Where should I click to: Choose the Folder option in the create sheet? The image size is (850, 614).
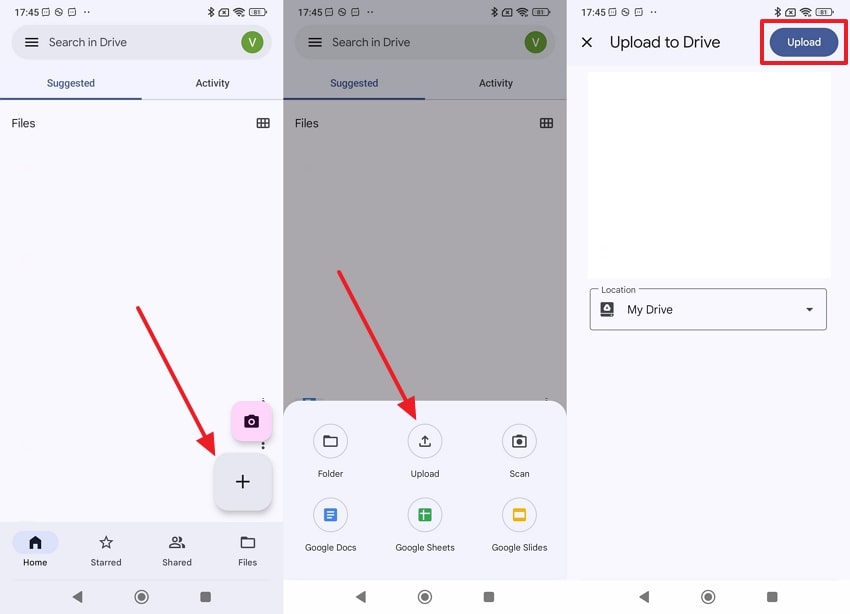[x=330, y=442]
